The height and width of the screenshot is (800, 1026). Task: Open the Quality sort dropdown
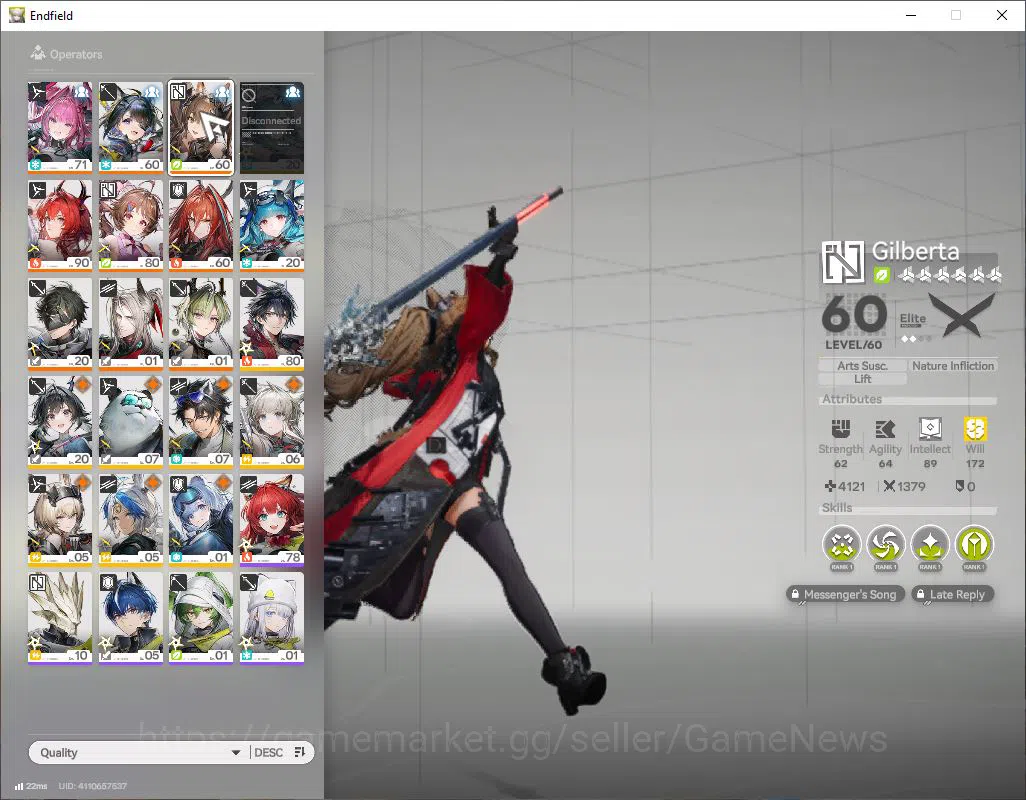(139, 752)
